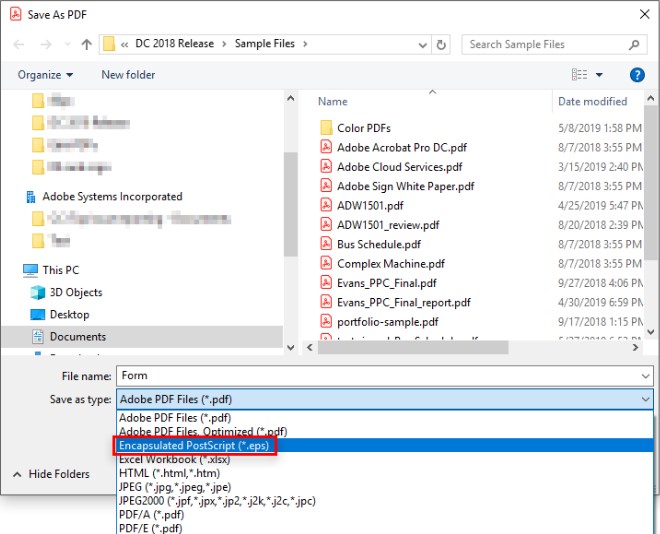The width and height of the screenshot is (660, 534).
Task: Click Hide Folders toggle
Action: 51,474
